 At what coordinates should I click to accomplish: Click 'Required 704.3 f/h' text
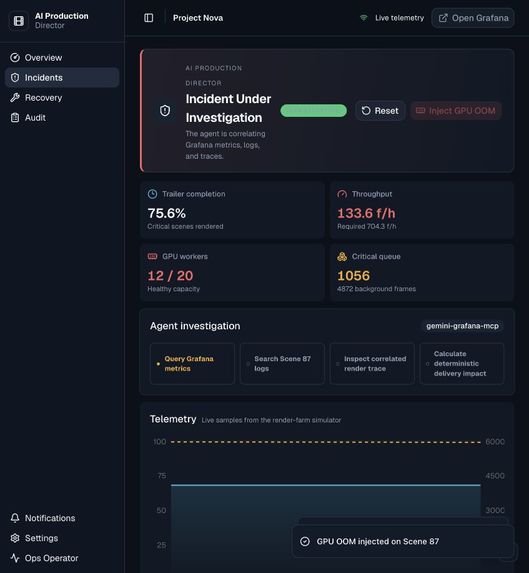click(x=366, y=227)
